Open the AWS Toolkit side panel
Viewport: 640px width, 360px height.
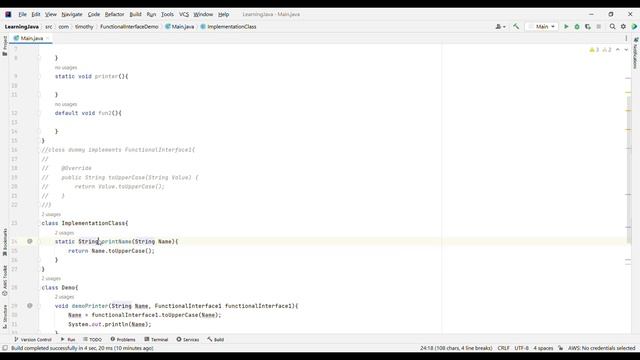click(4, 280)
